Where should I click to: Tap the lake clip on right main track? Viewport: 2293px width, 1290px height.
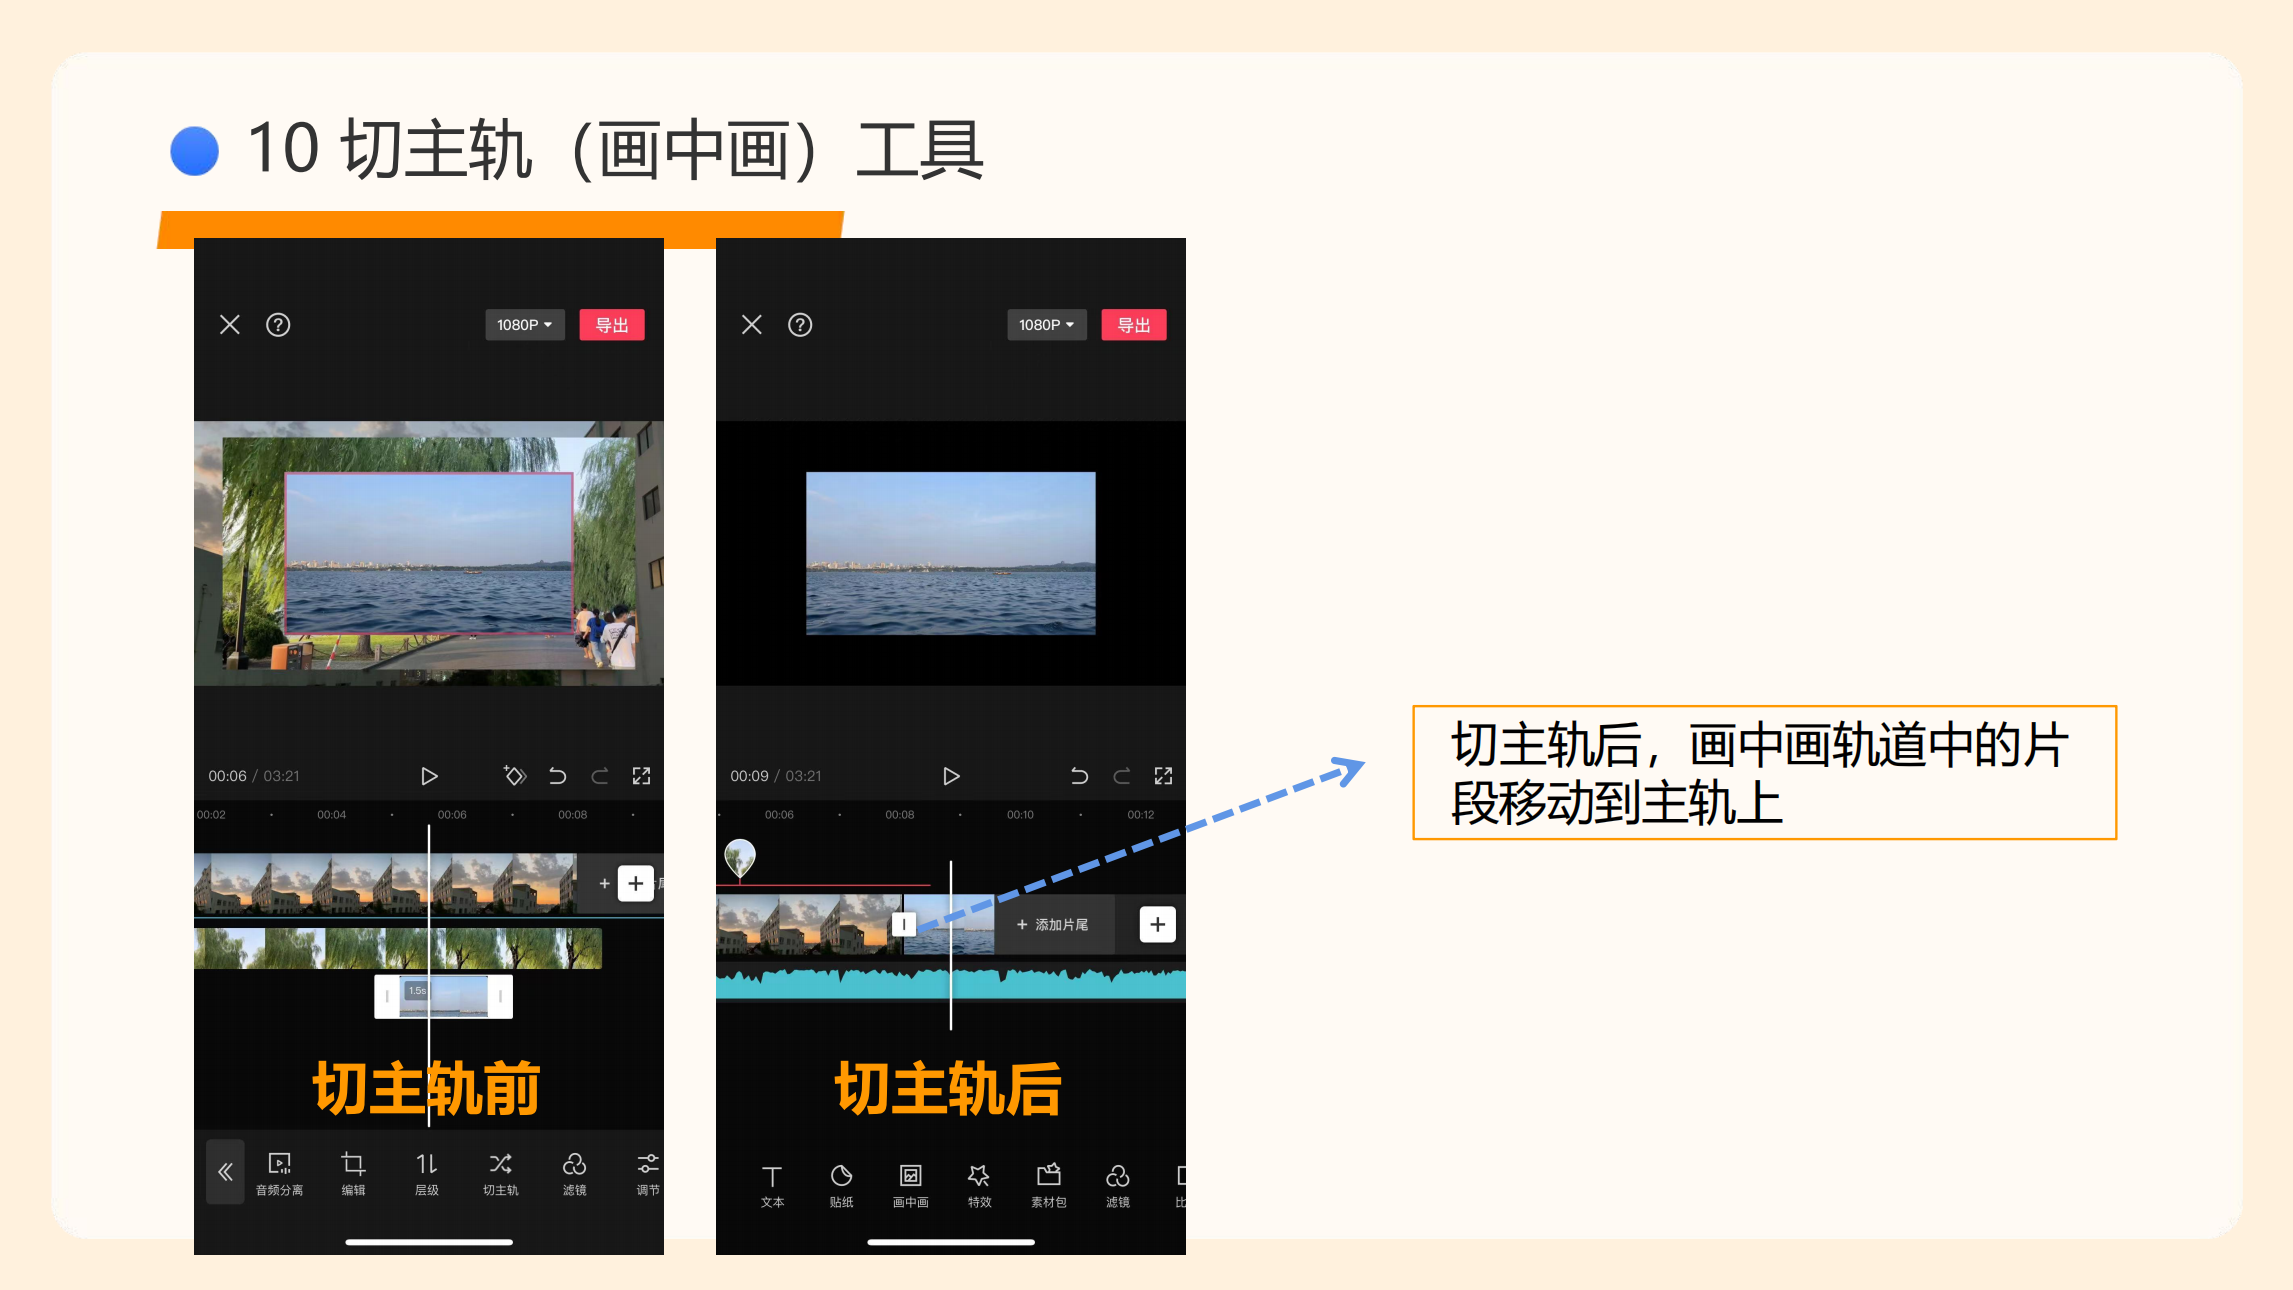click(x=949, y=925)
